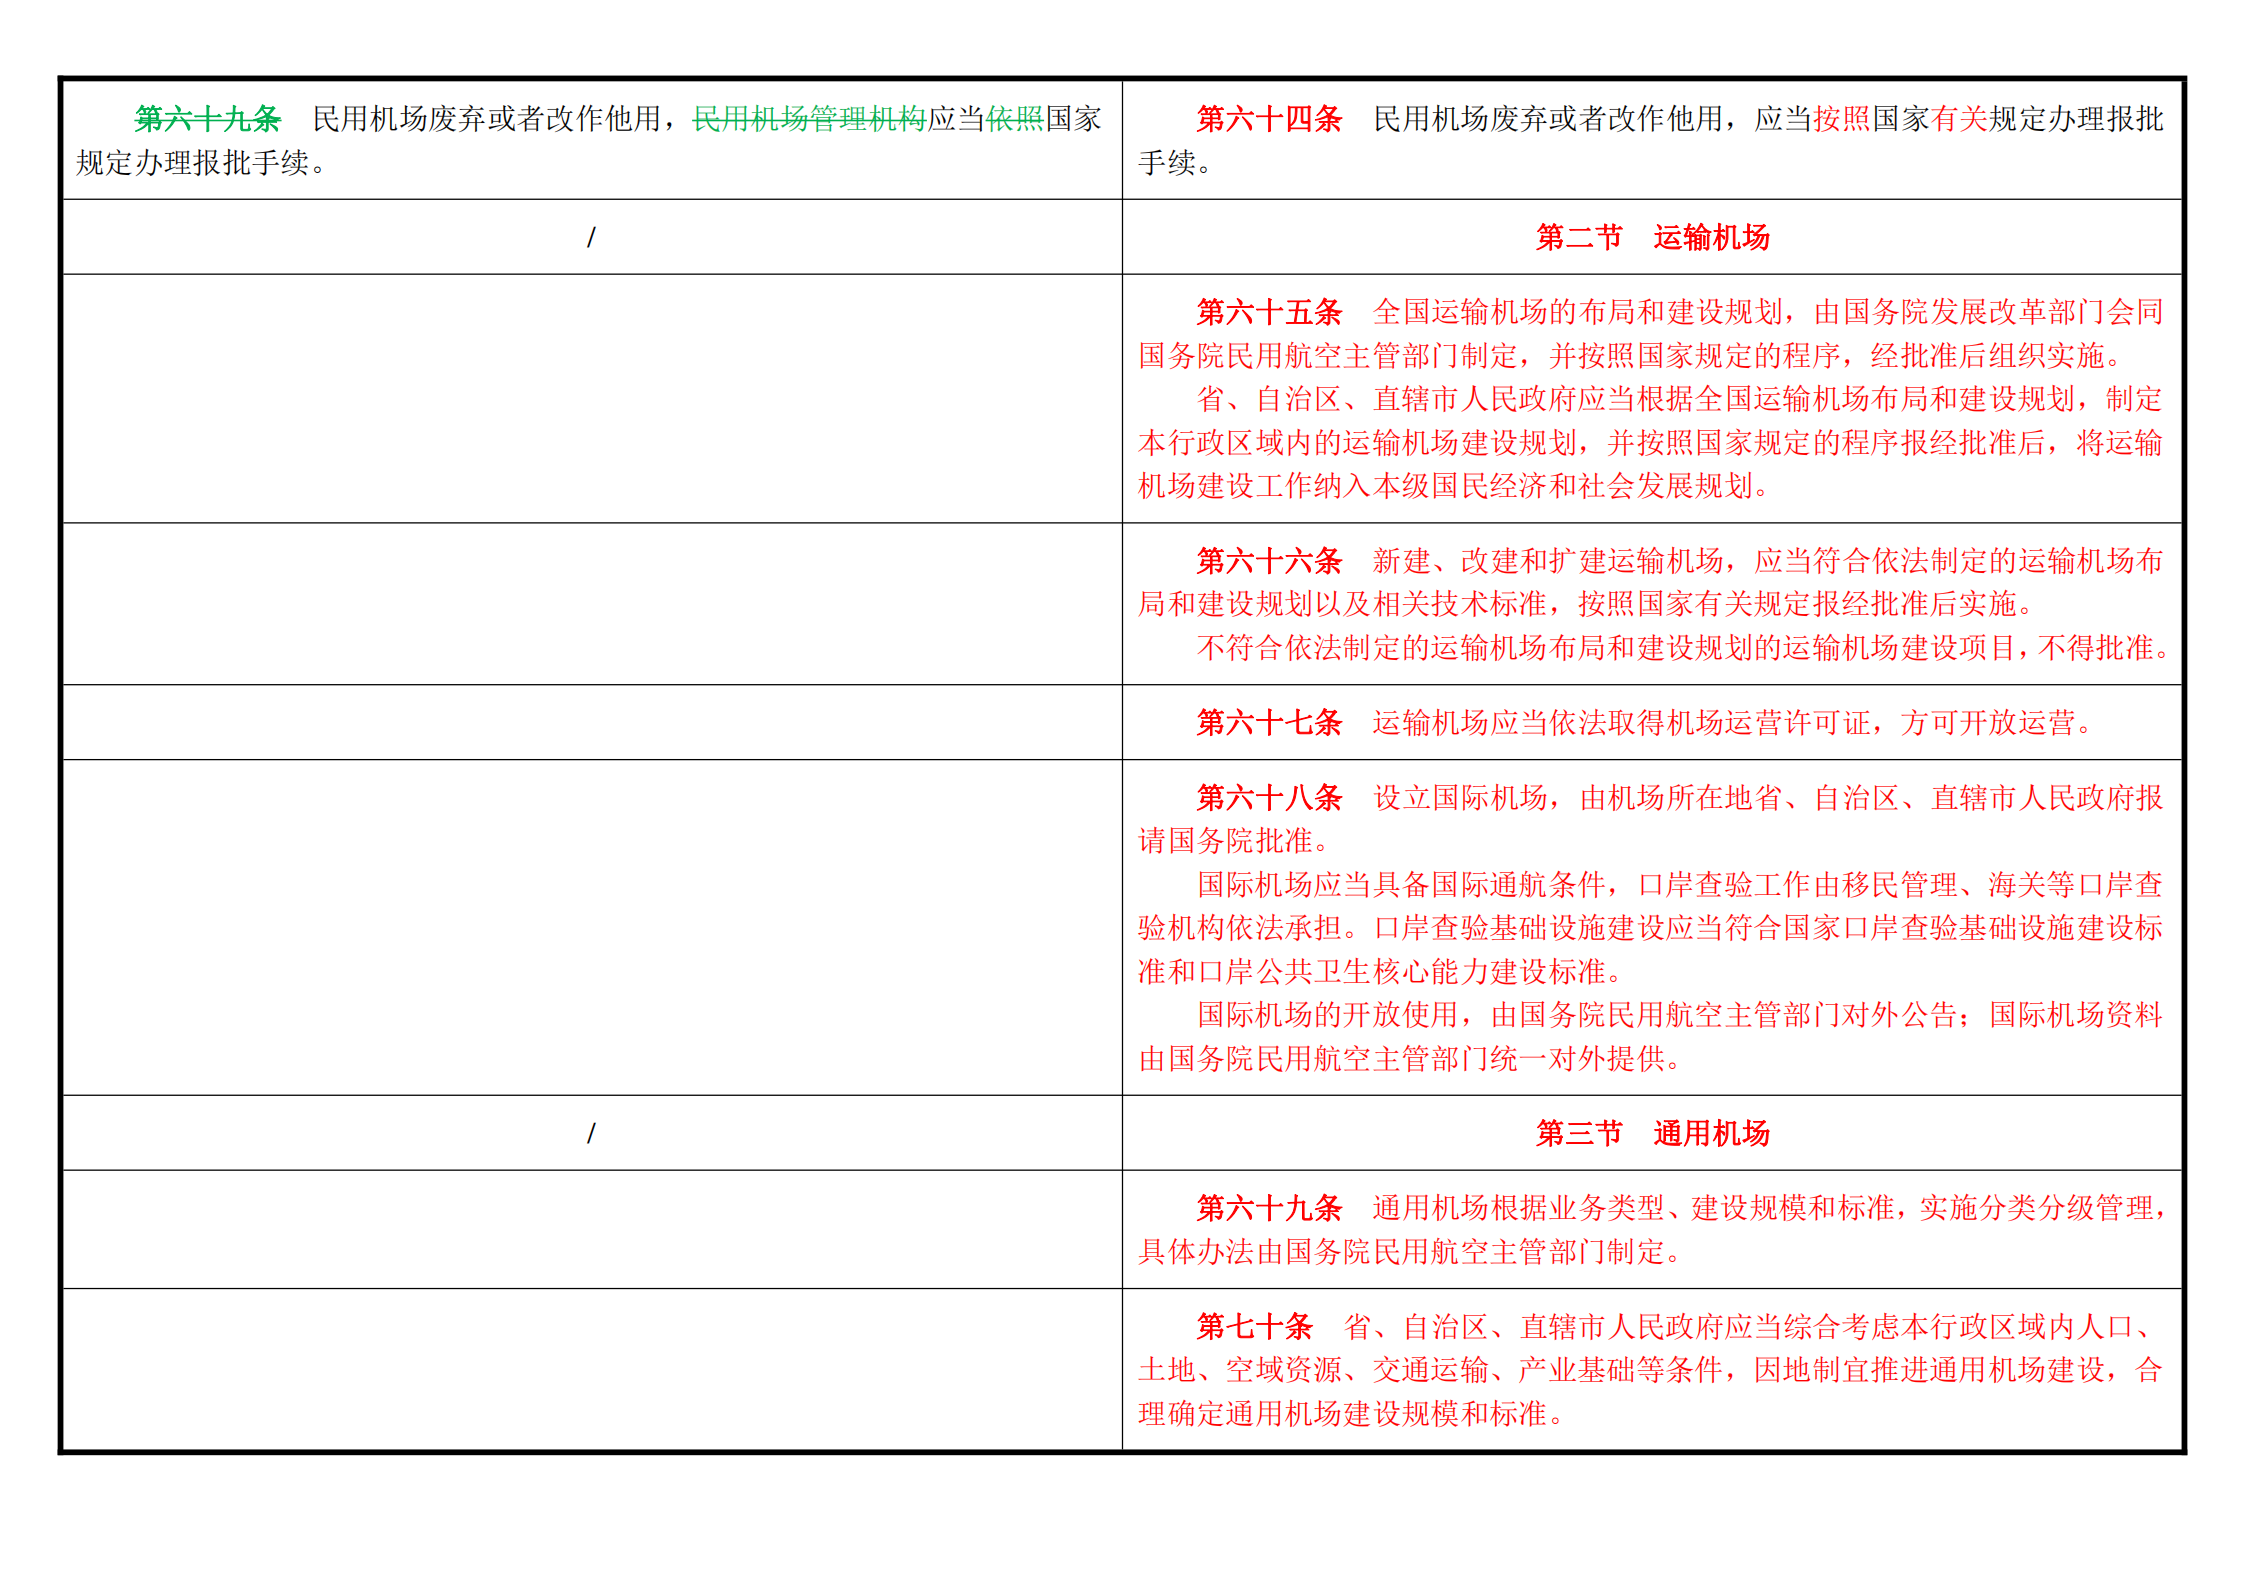The height and width of the screenshot is (1587, 2245).
Task: Click the red heading 第七十条
Action: (x=1254, y=1327)
